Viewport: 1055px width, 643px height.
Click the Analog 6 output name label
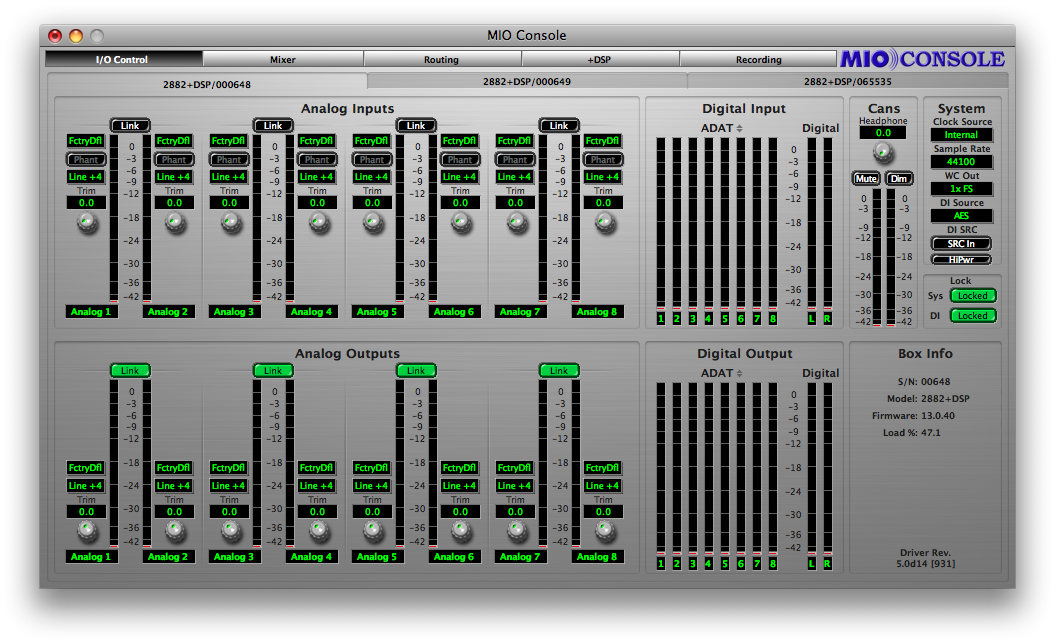[453, 556]
